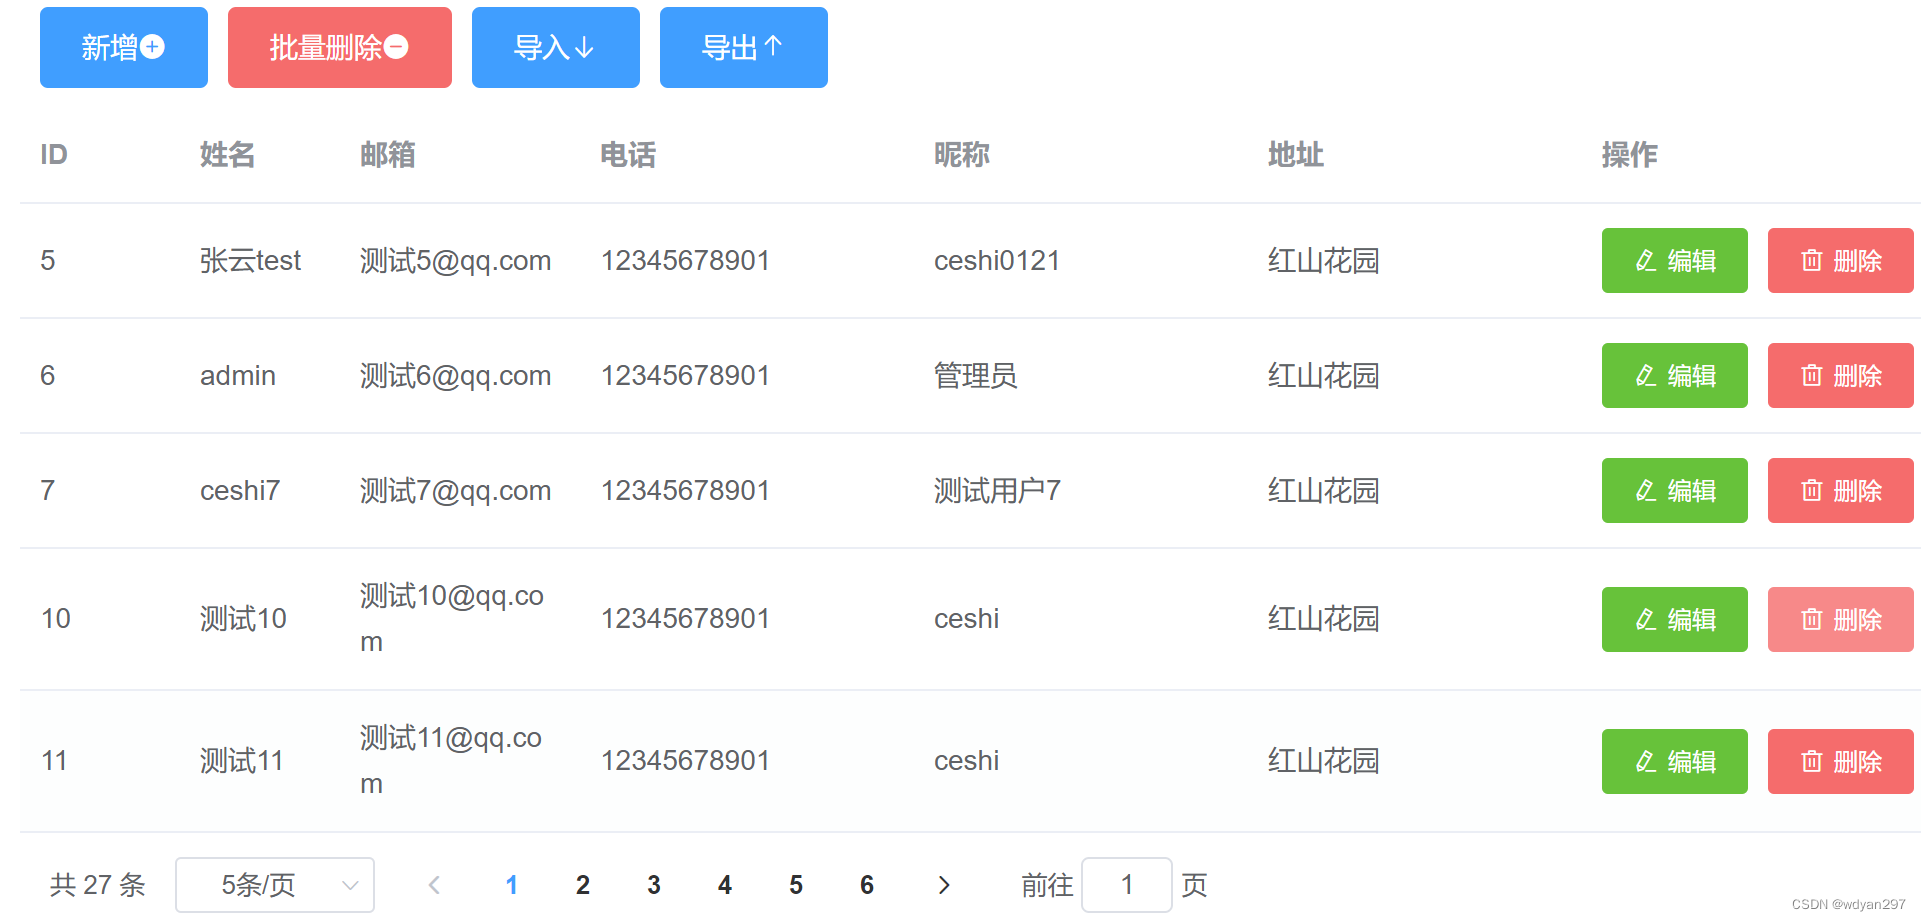Select page 2 in pagination
Image resolution: width=1921 pixels, height=921 pixels.
[583, 885]
